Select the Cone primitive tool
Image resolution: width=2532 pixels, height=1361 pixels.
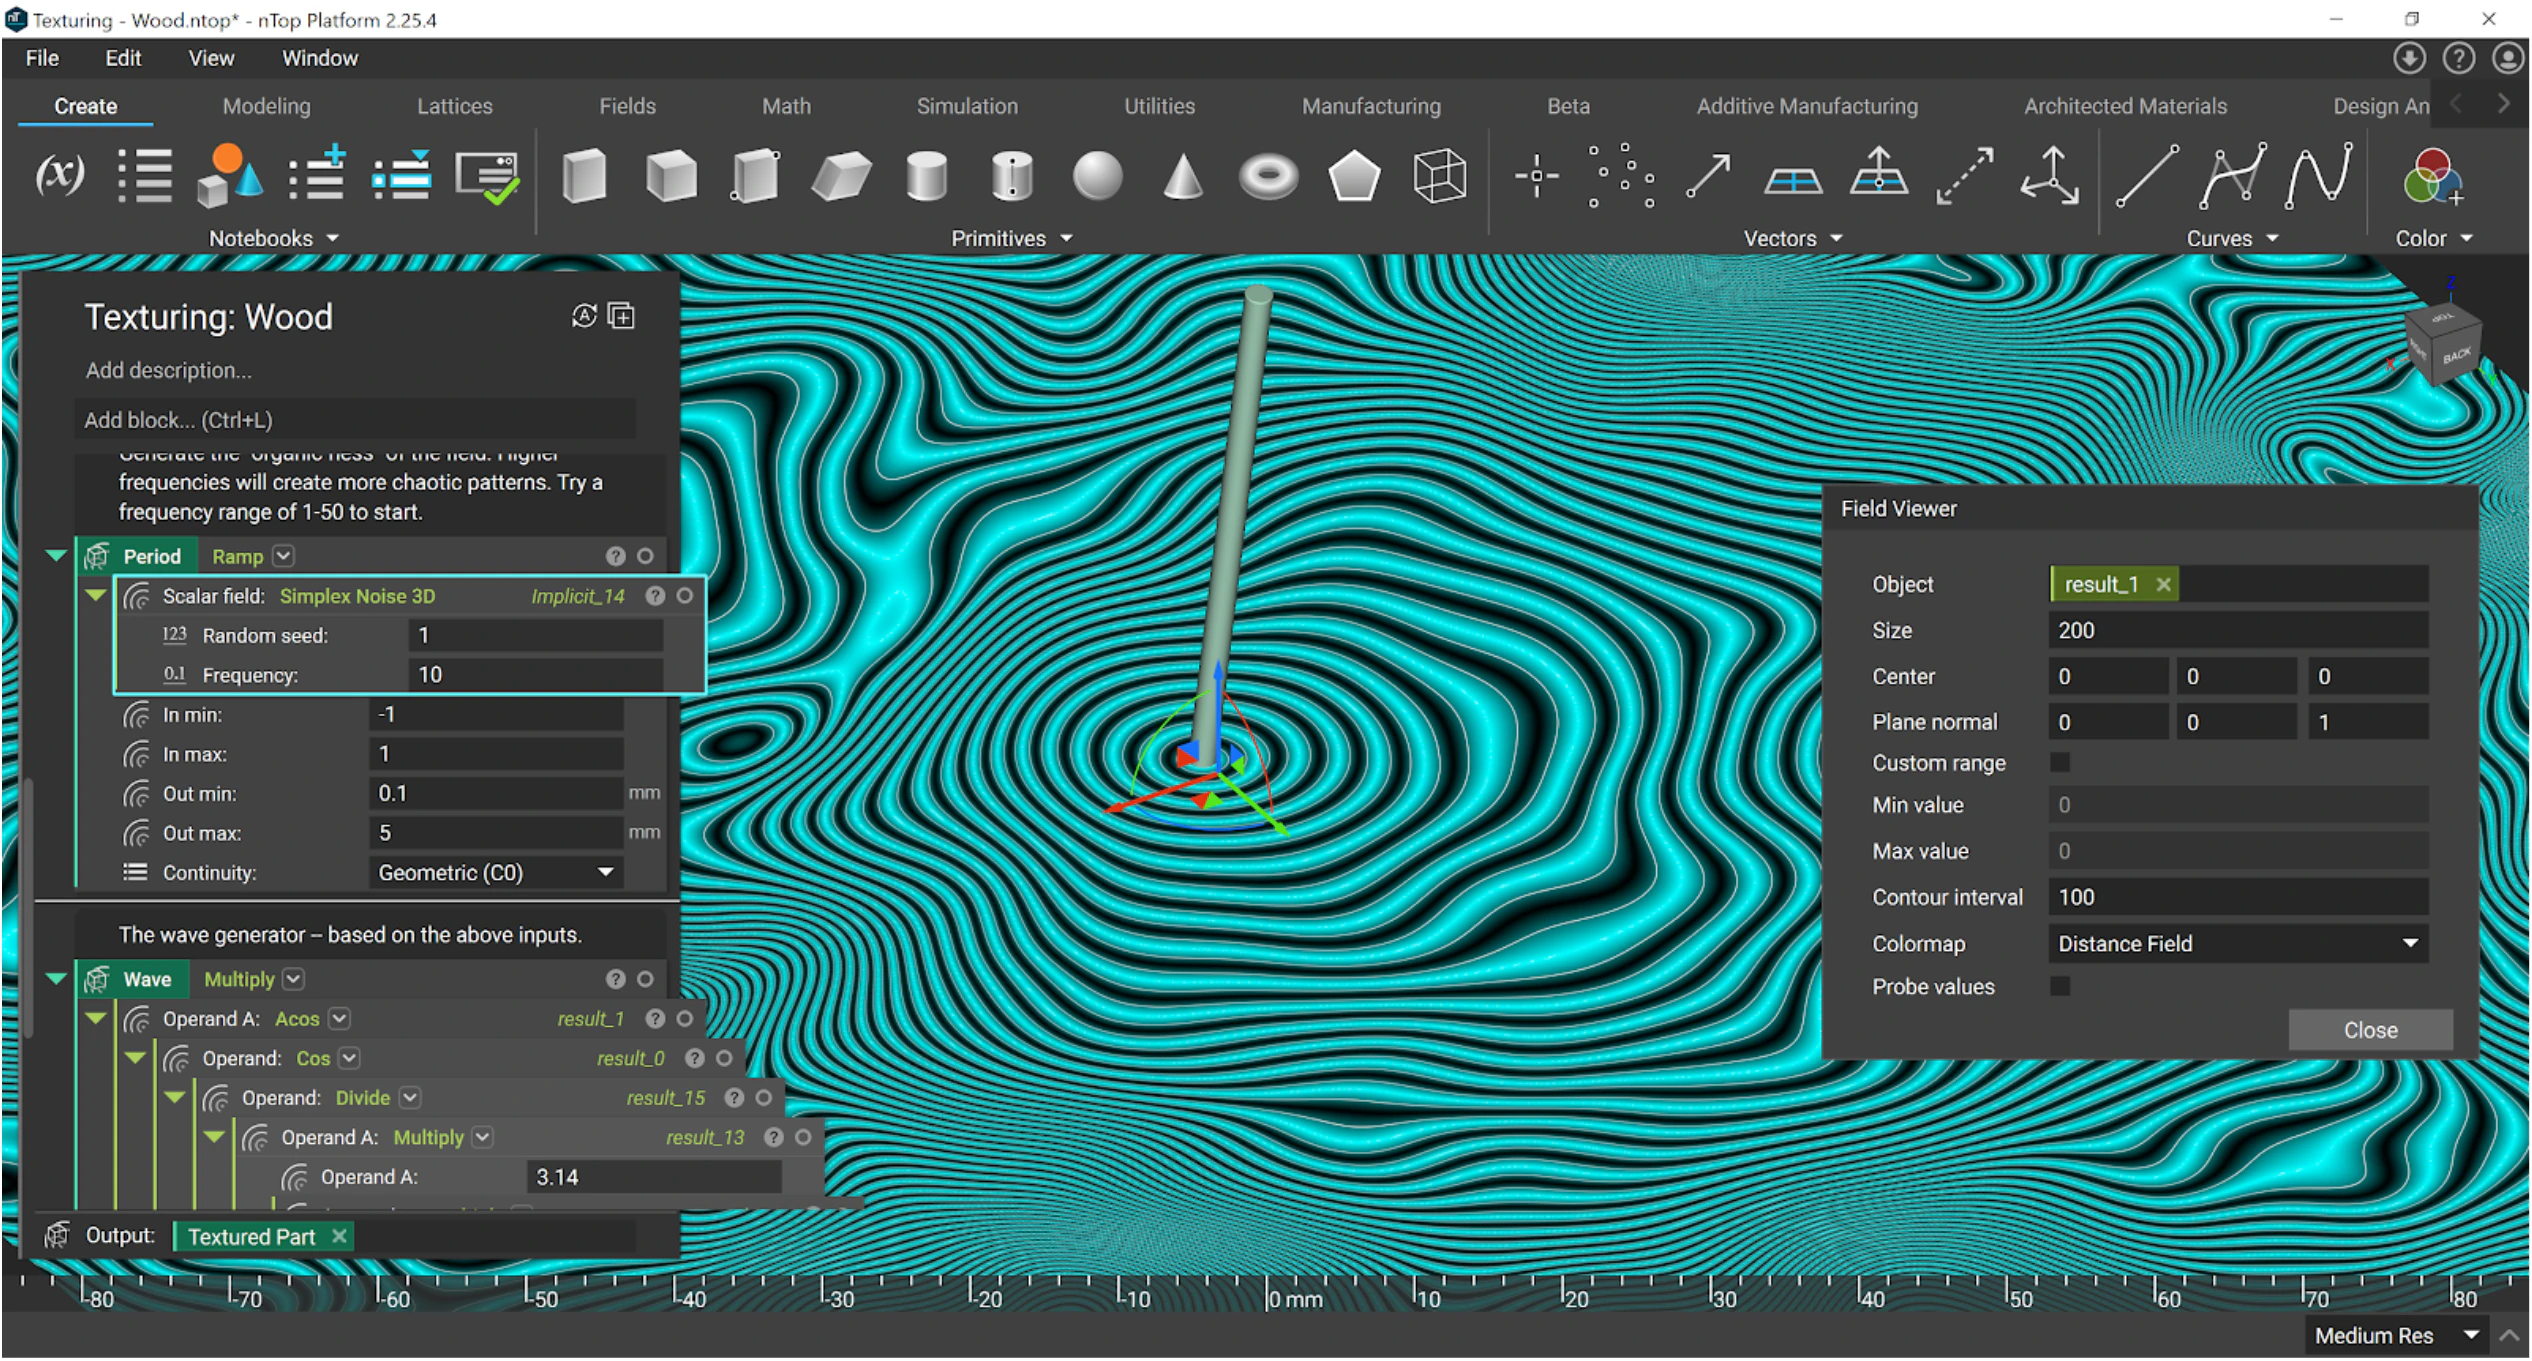(x=1182, y=177)
